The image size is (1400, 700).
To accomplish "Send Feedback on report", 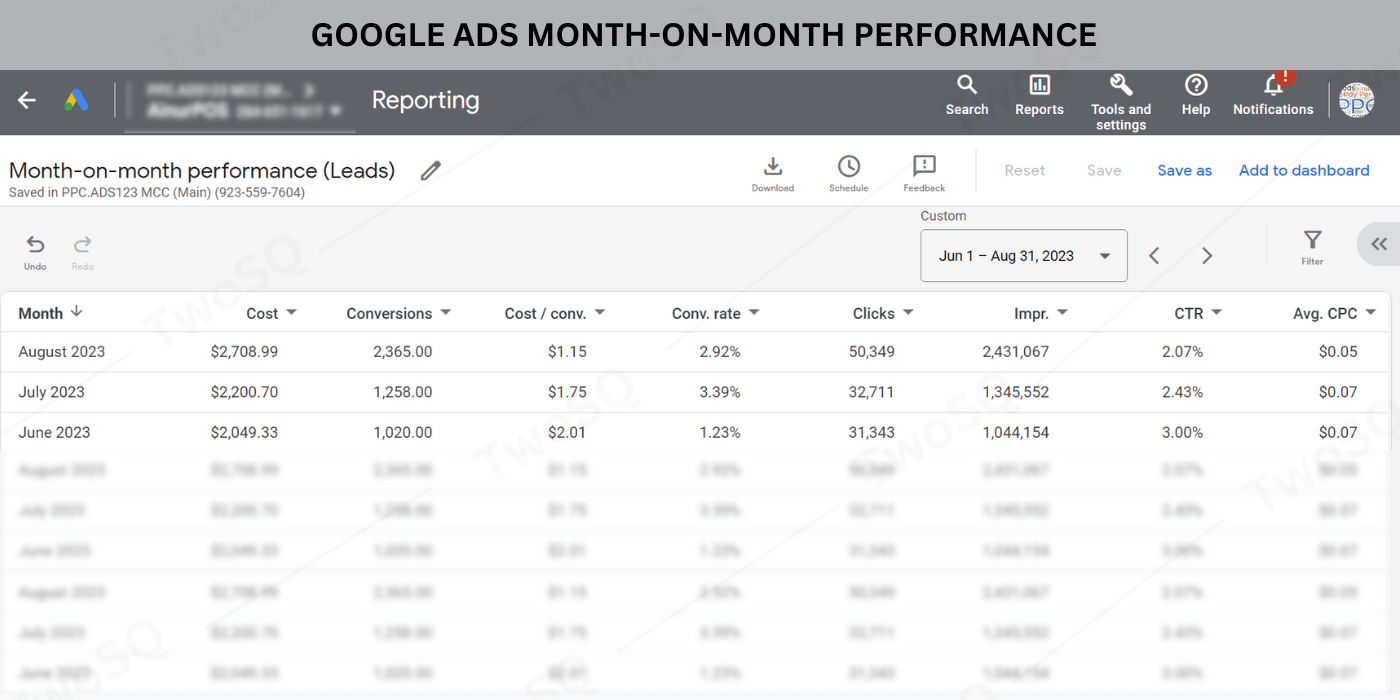I will coord(924,173).
